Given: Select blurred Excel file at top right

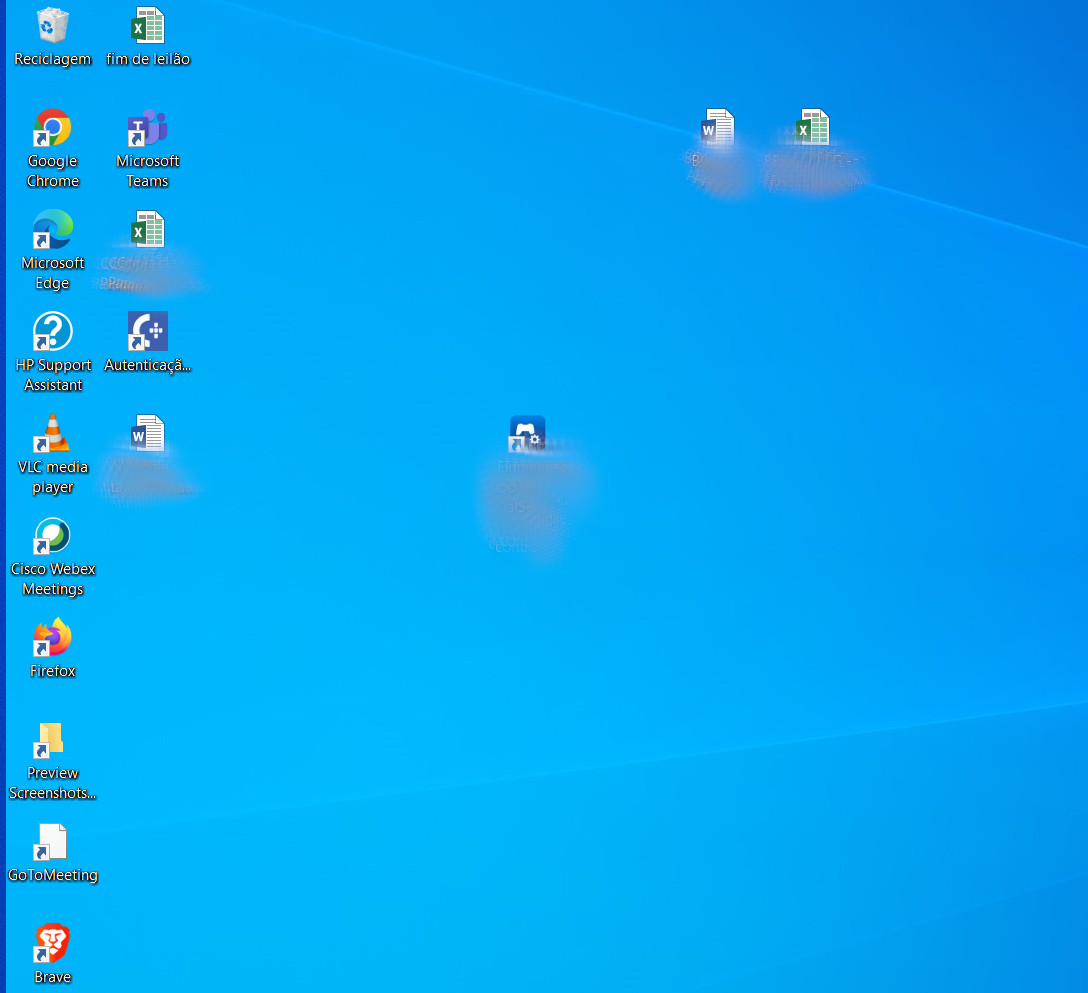Looking at the screenshot, I should (x=813, y=128).
